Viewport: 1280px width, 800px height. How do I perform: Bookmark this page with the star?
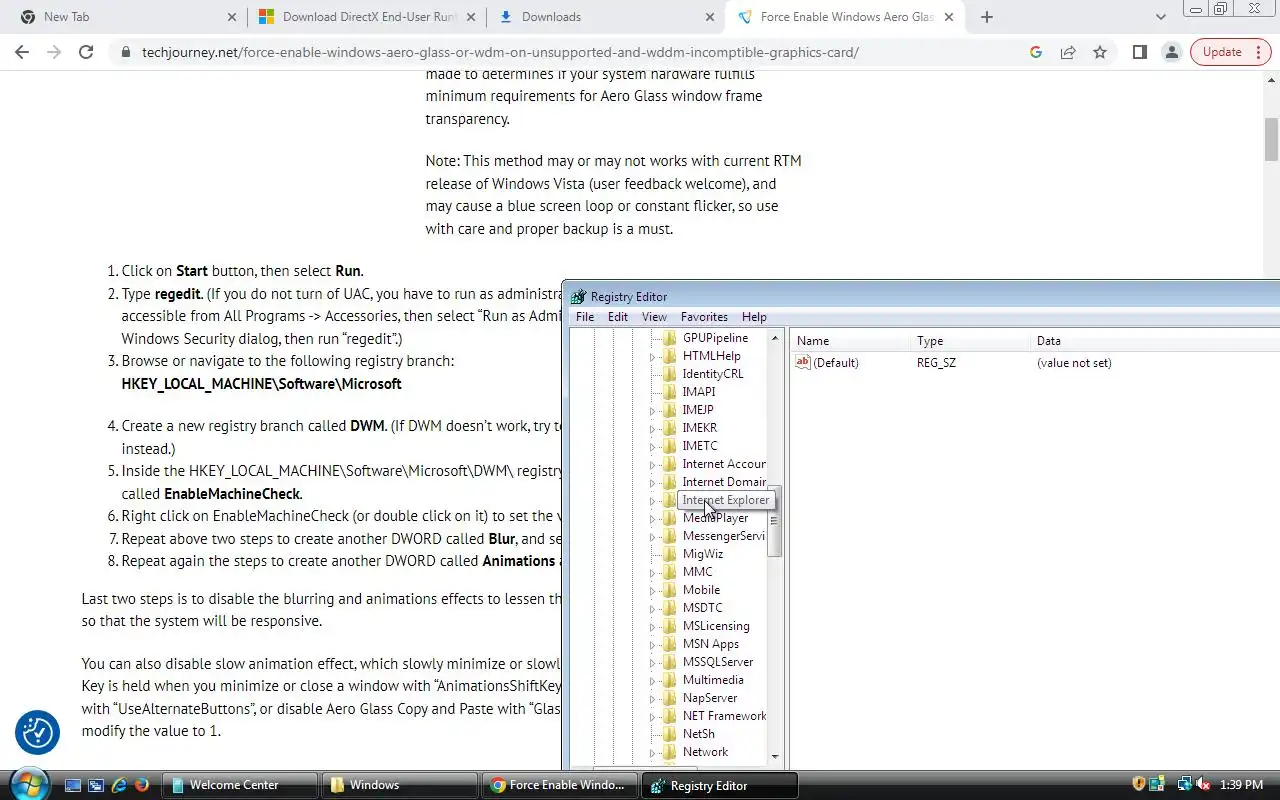[x=1100, y=52]
